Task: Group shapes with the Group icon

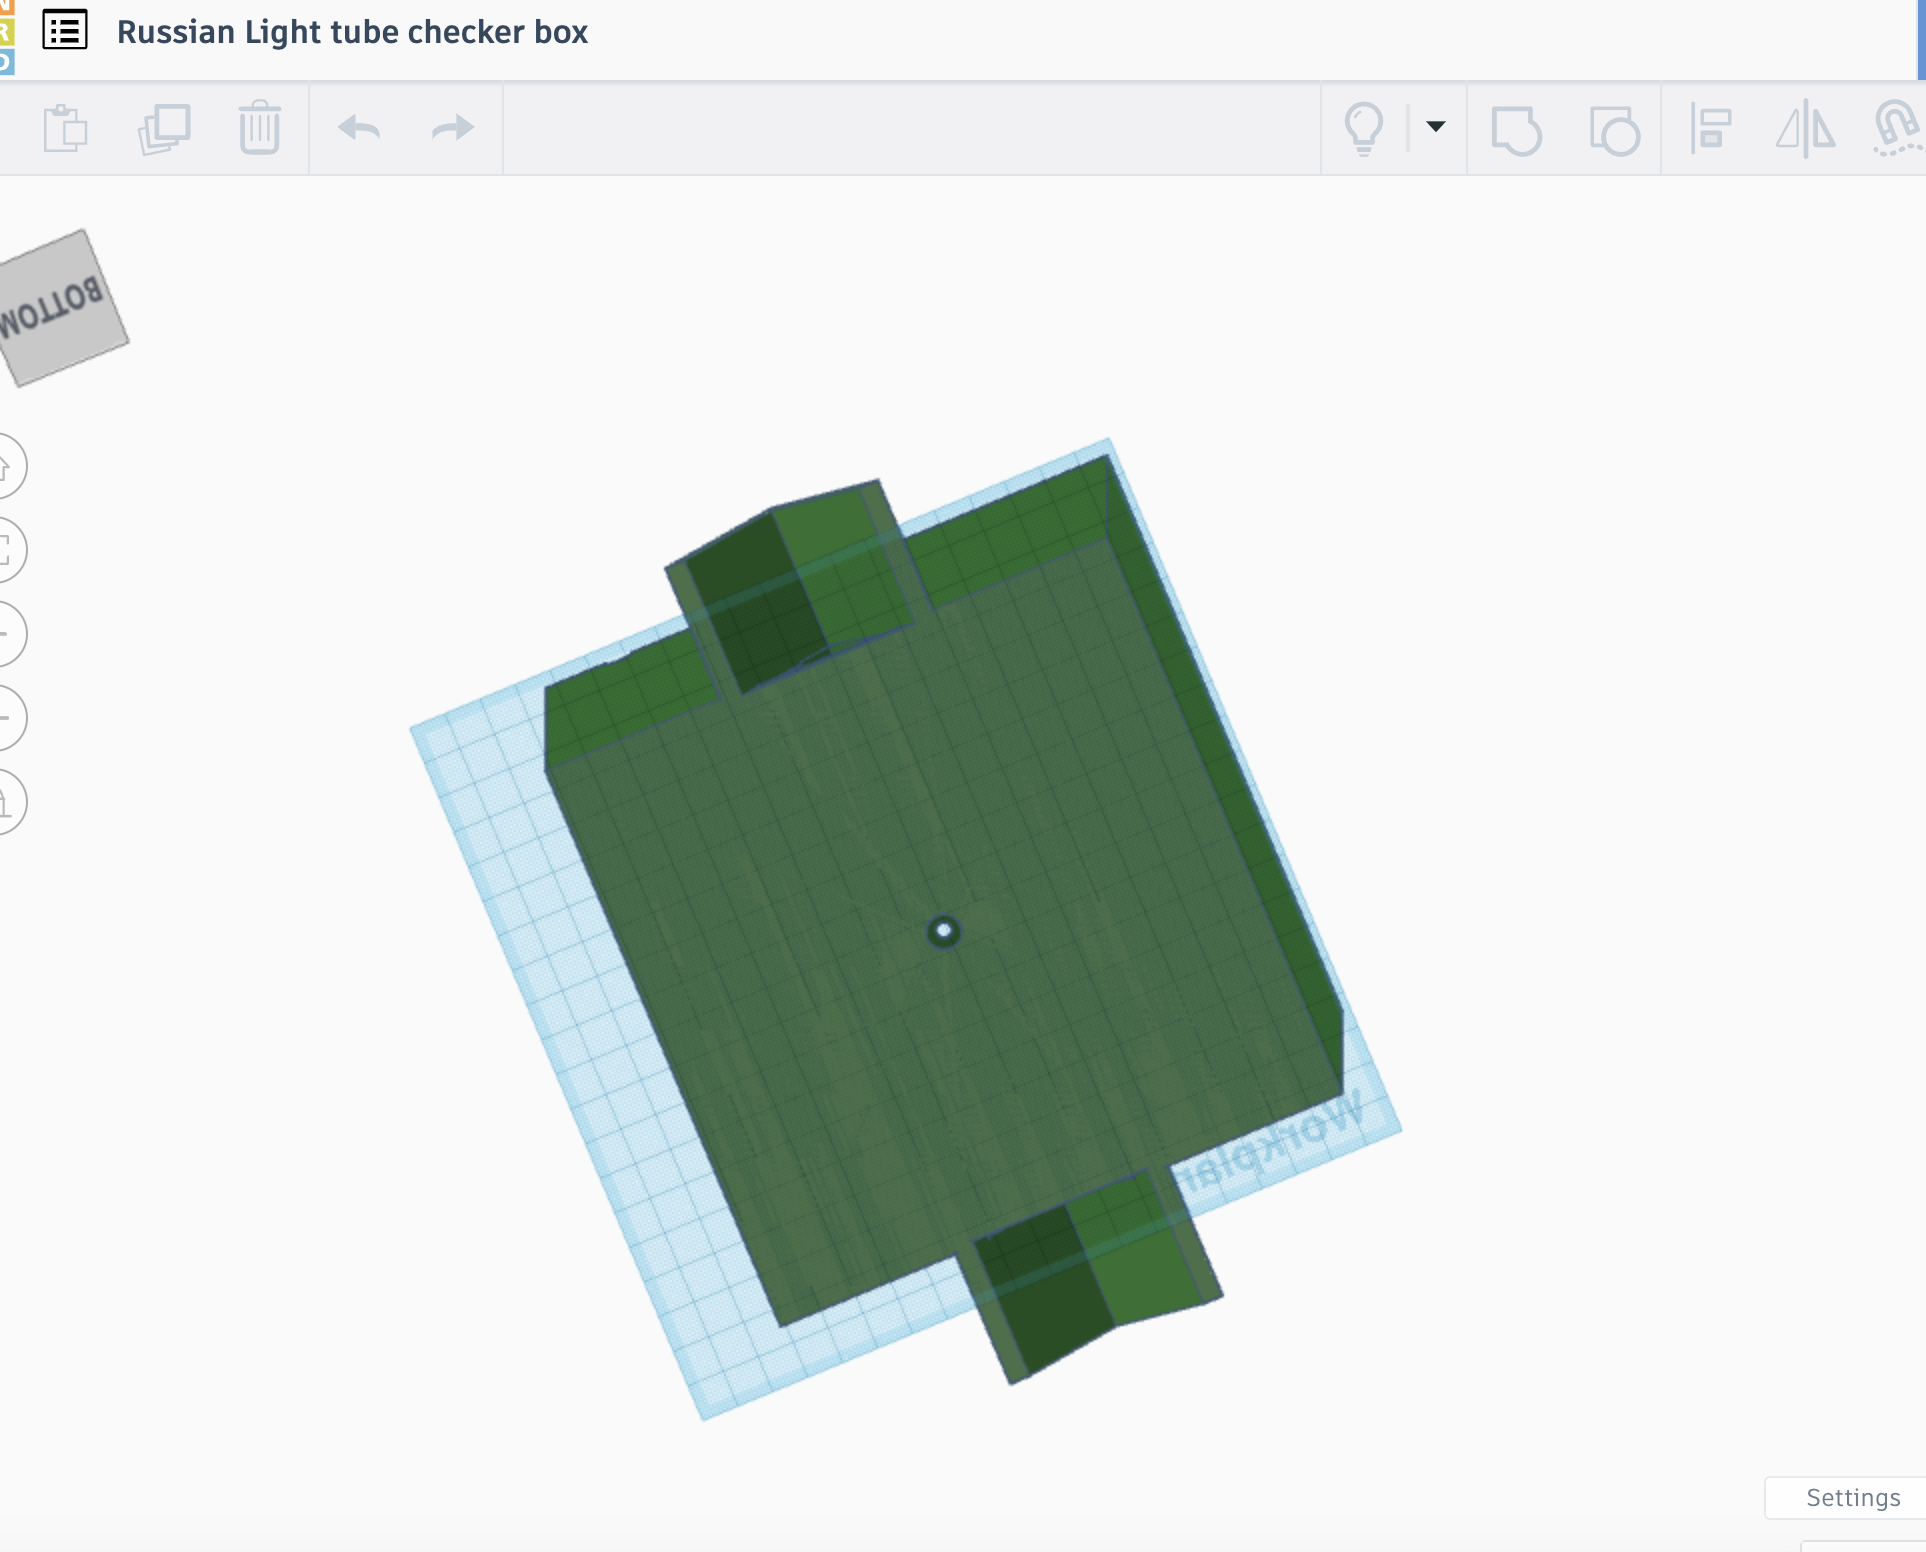Action: (1516, 130)
